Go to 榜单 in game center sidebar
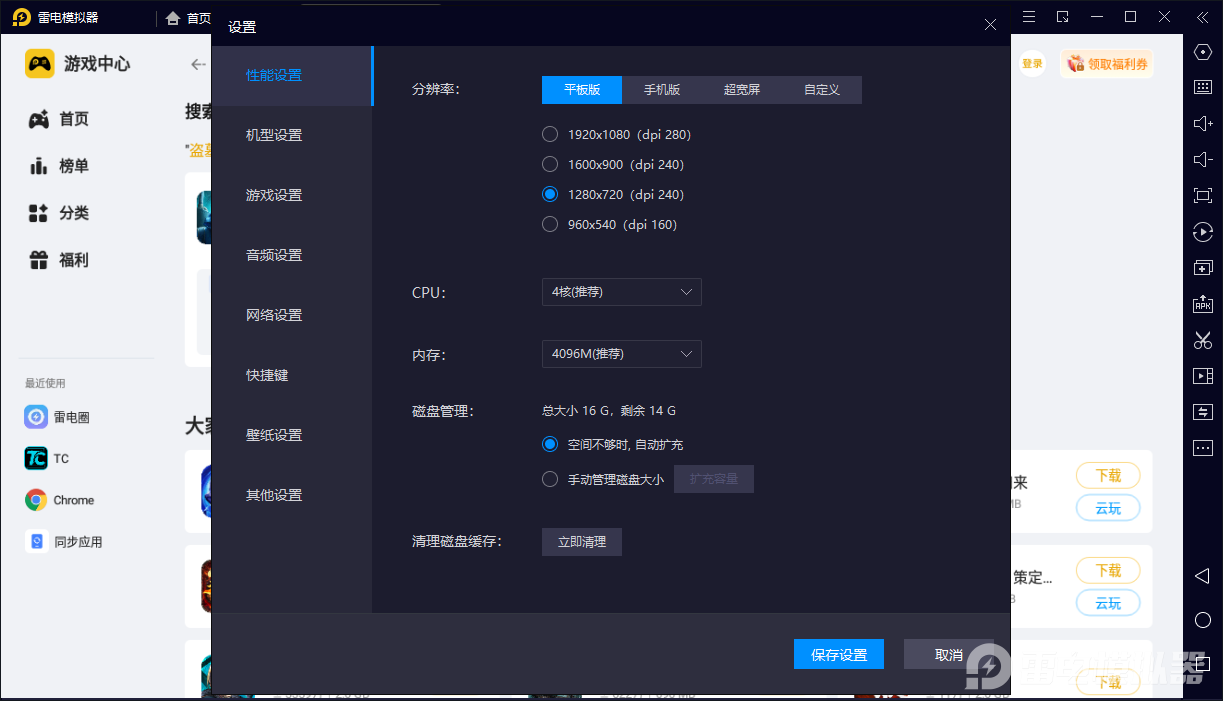 pos(59,166)
